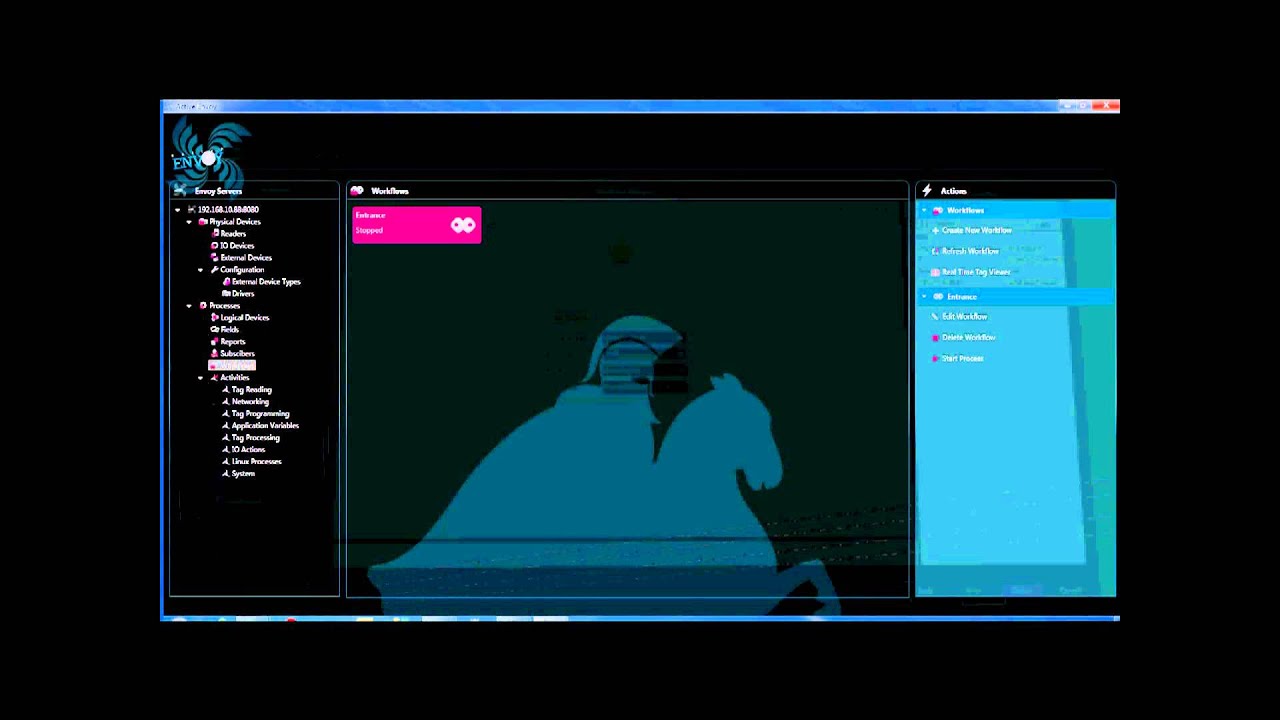Select the Entrance Stopped workflow card

417,224
